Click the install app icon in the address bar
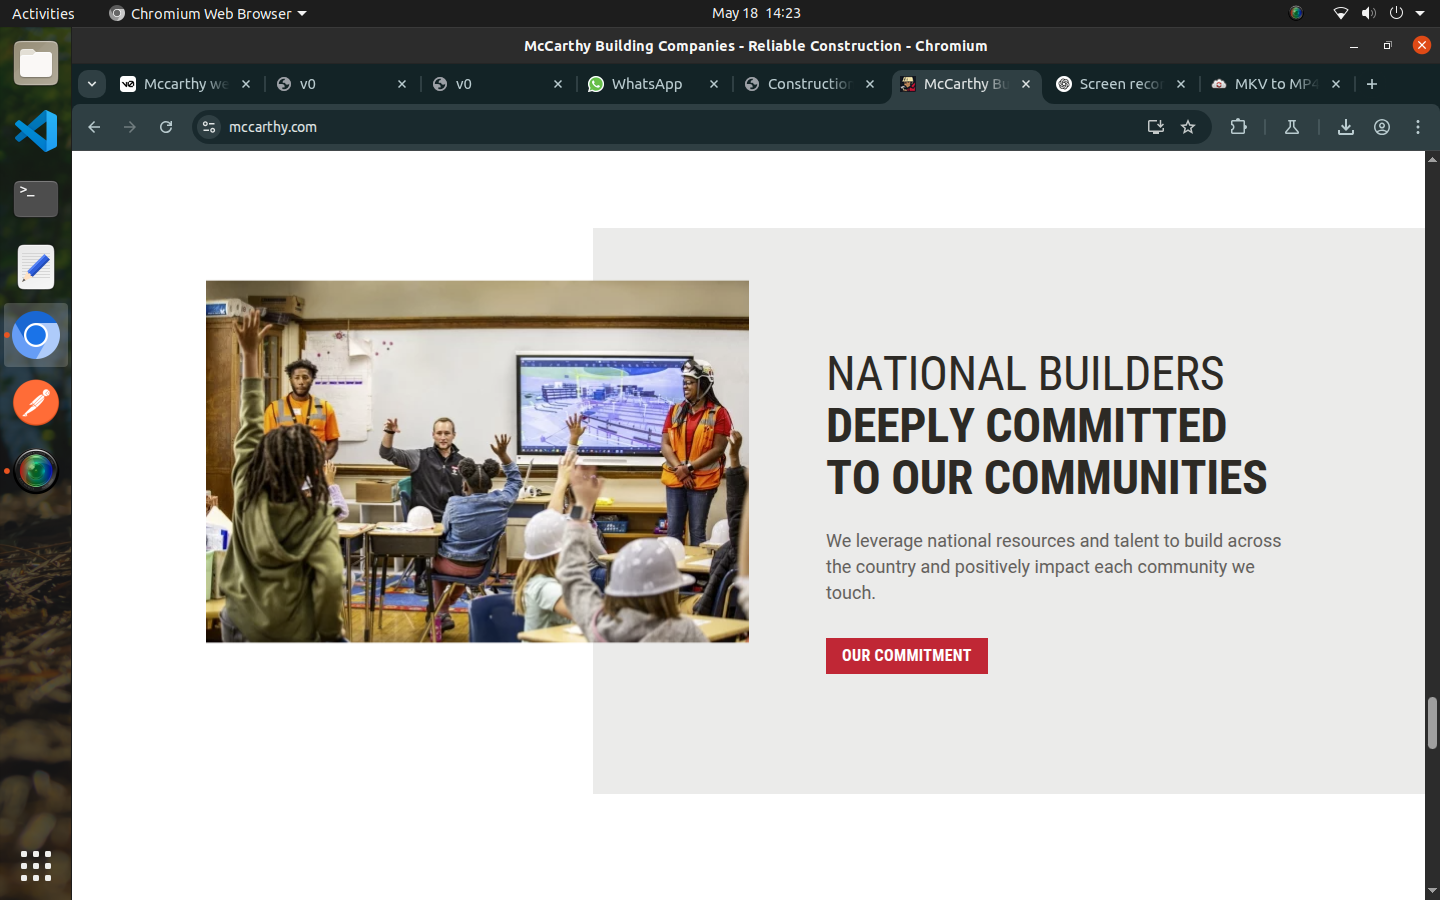The width and height of the screenshot is (1440, 900). (1155, 127)
